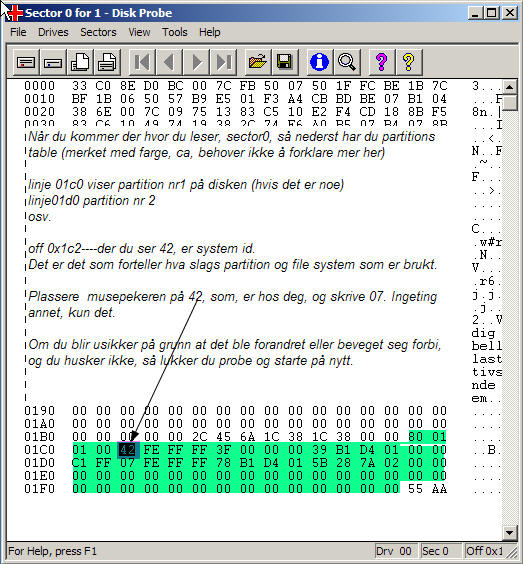Click the 'For Help, press F1' status text
This screenshot has width=523, height=564.
click(53, 551)
